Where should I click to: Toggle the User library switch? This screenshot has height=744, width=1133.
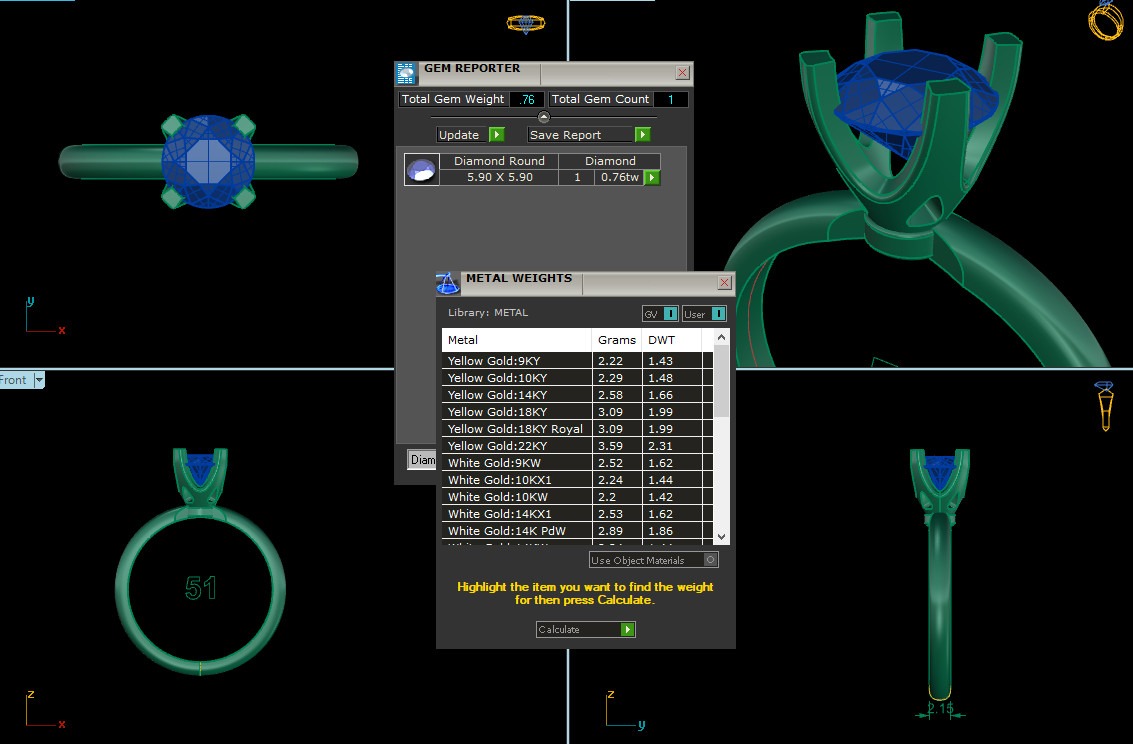point(718,314)
